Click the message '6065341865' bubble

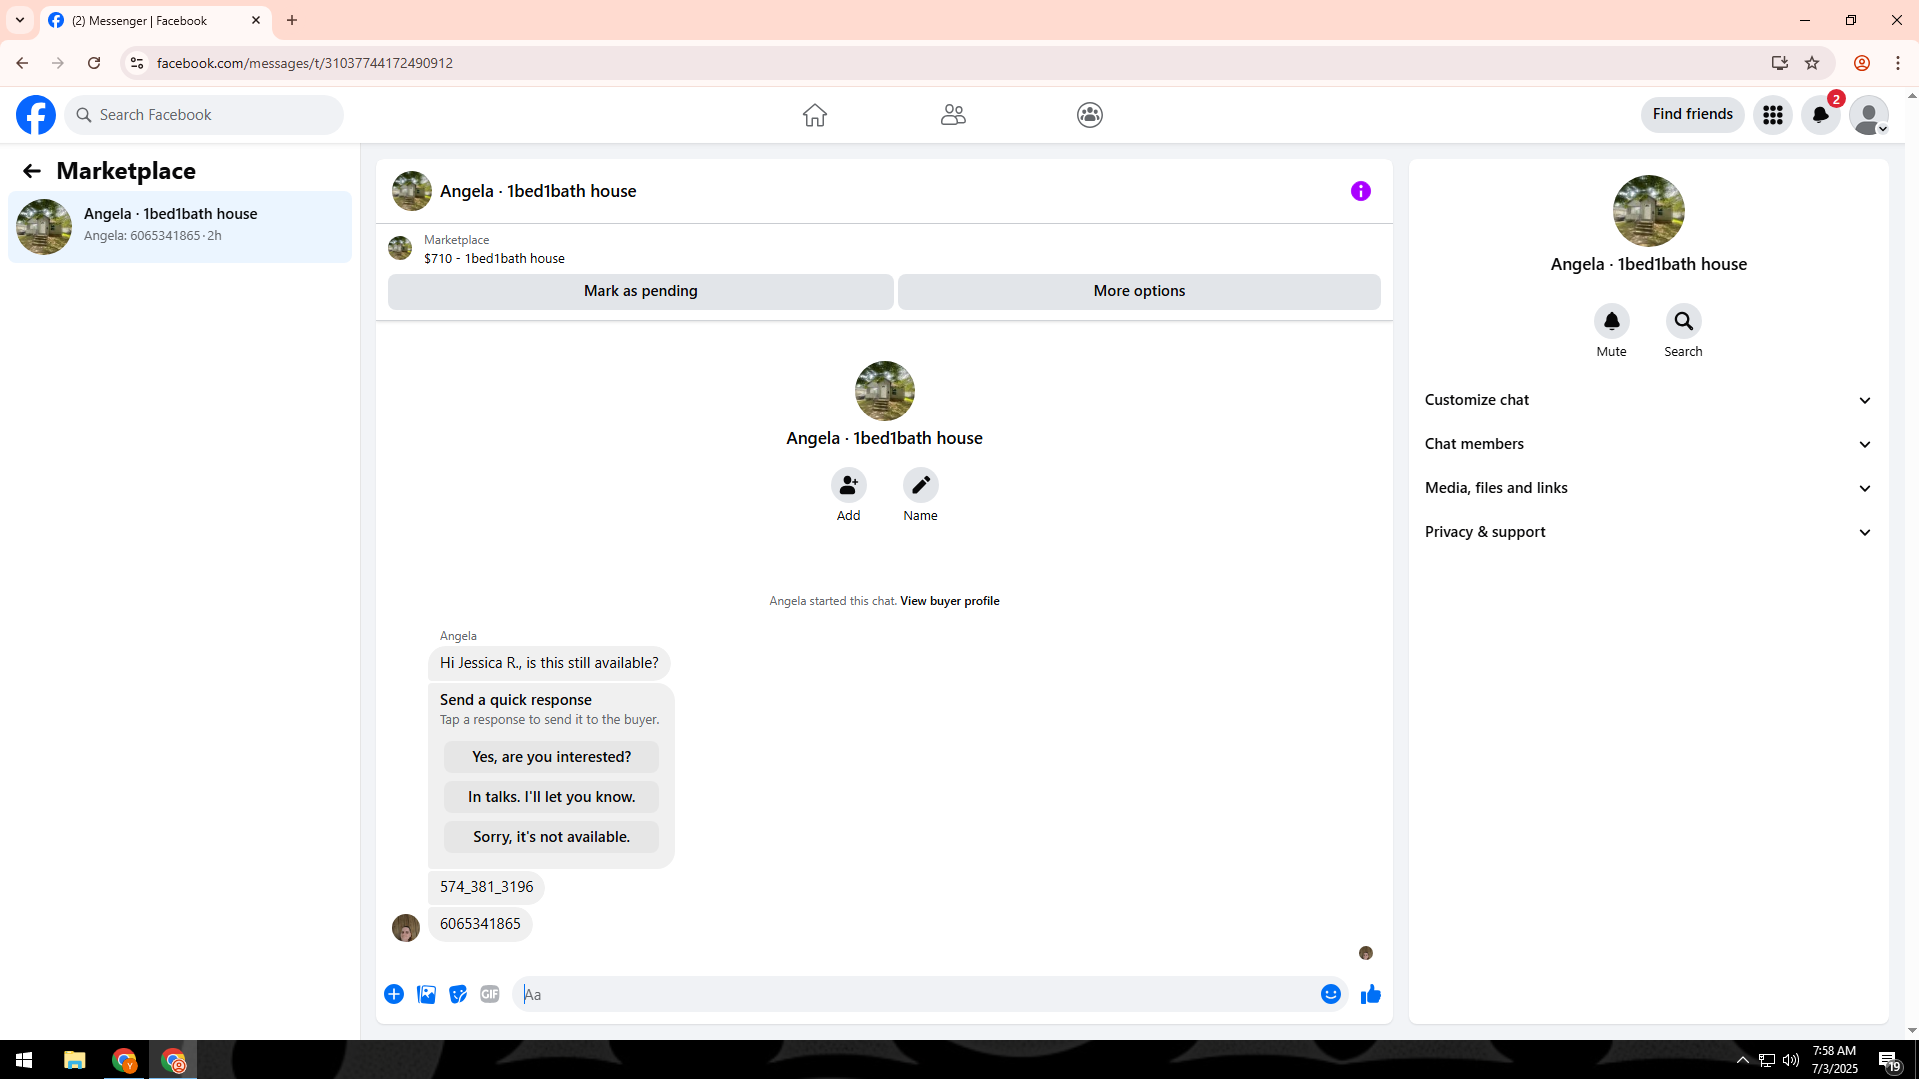tap(480, 924)
